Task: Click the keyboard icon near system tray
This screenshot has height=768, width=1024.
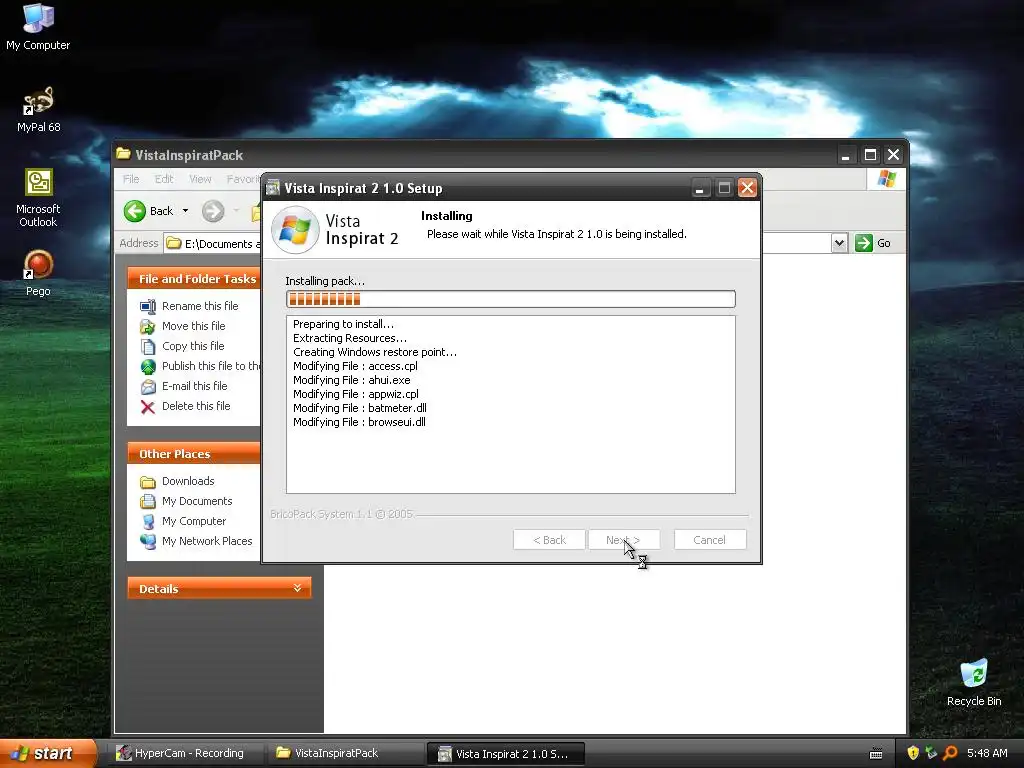Action: tap(876, 754)
